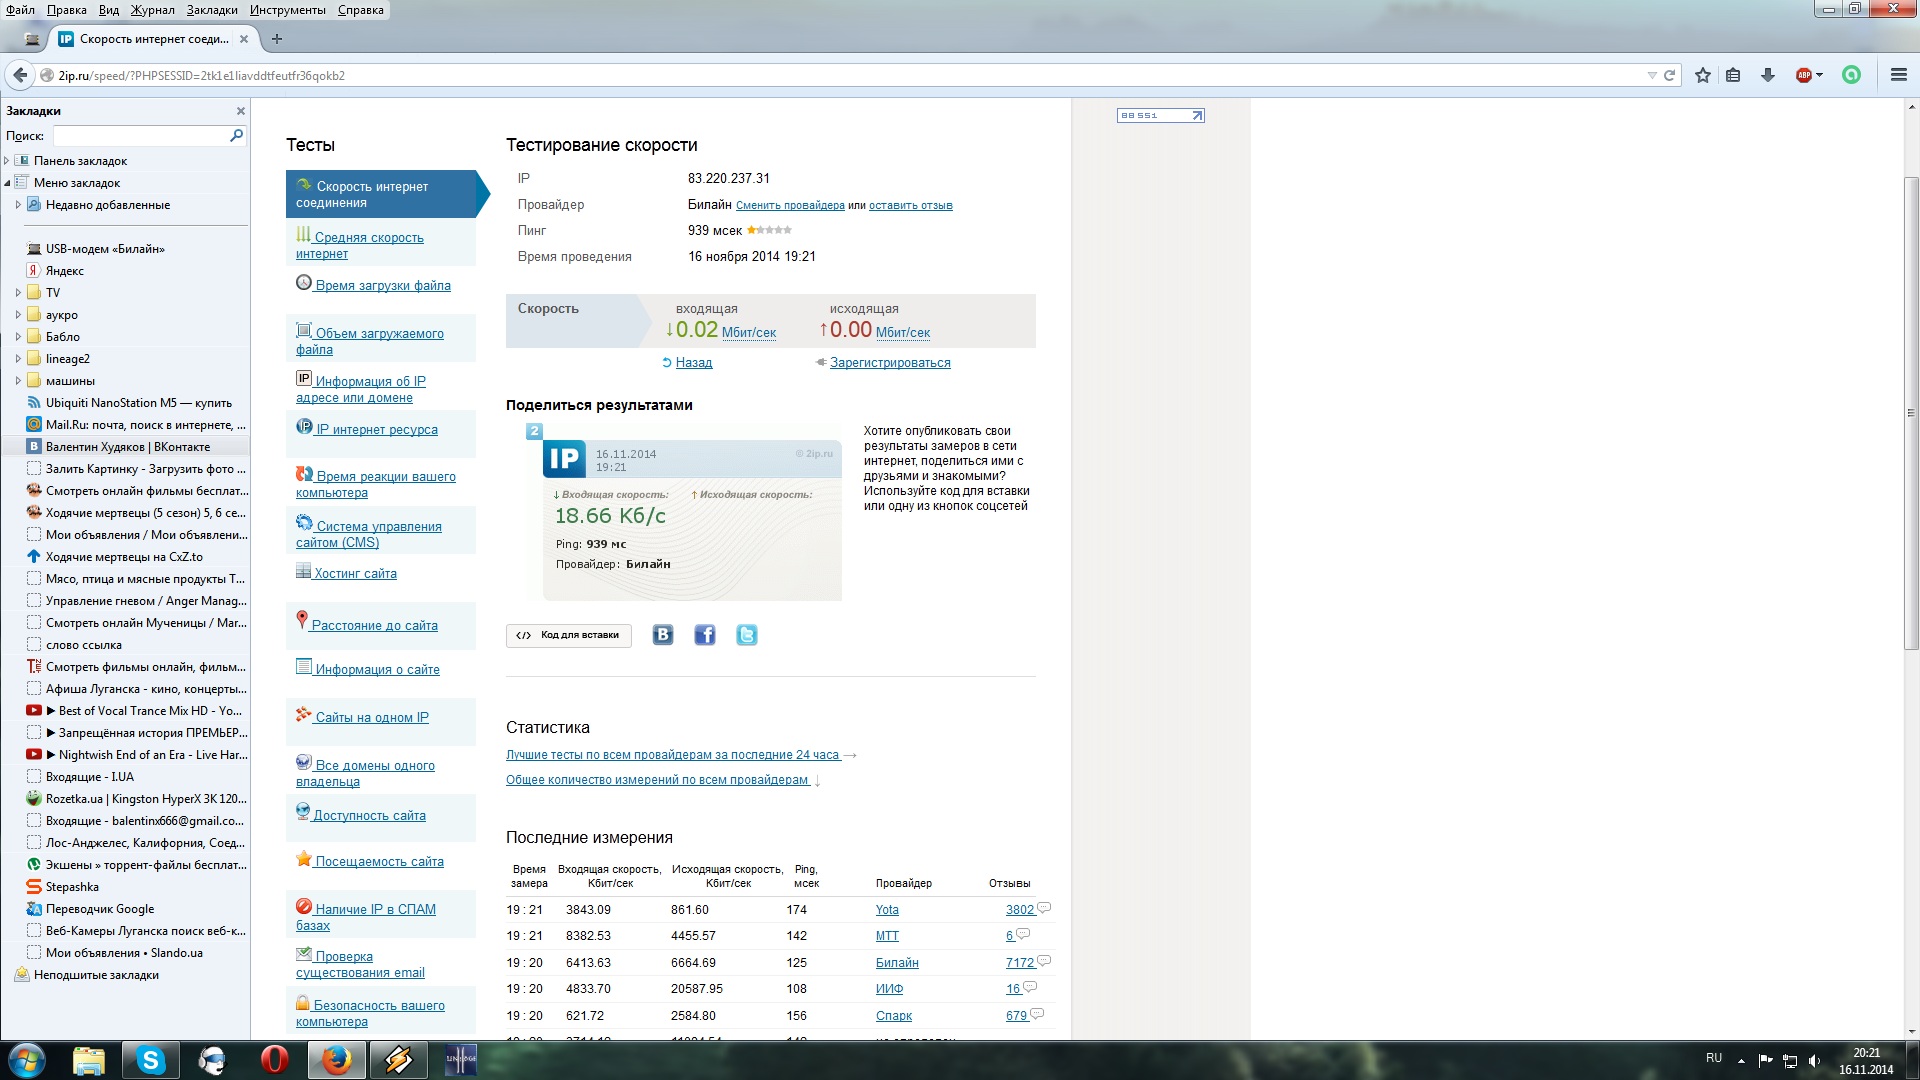Click the Код для вставки button
Screen dimensions: 1920x1080
(x=569, y=635)
